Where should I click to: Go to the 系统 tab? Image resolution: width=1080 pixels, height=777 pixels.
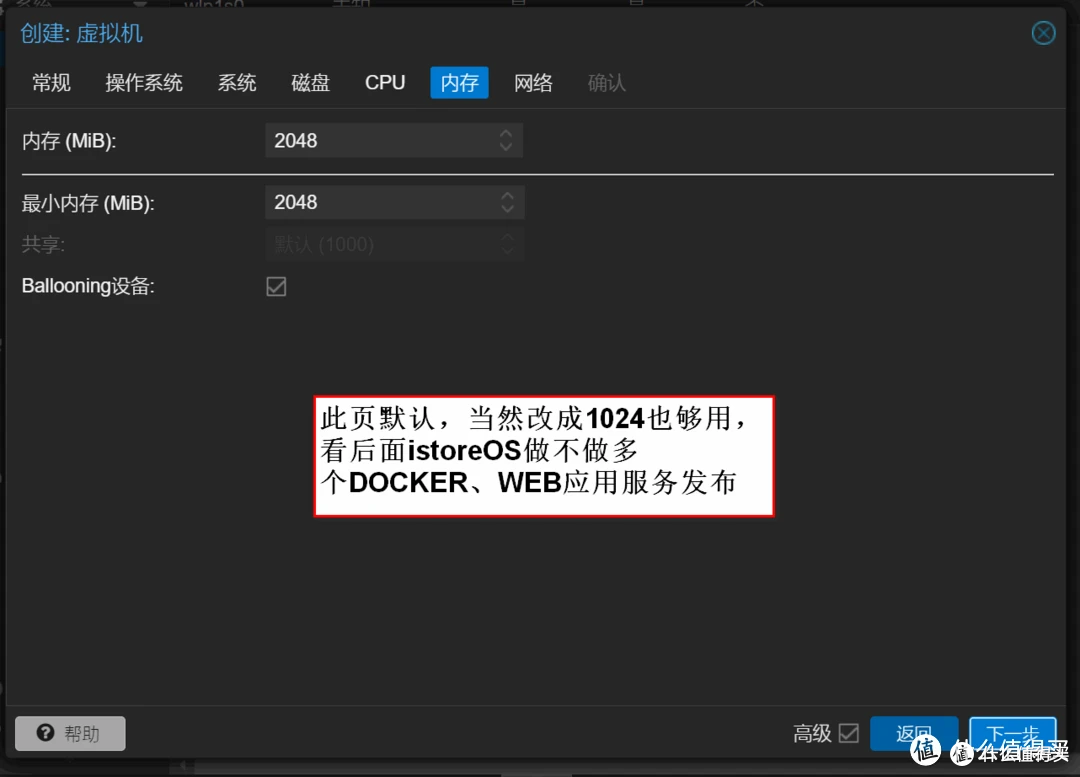coord(237,83)
